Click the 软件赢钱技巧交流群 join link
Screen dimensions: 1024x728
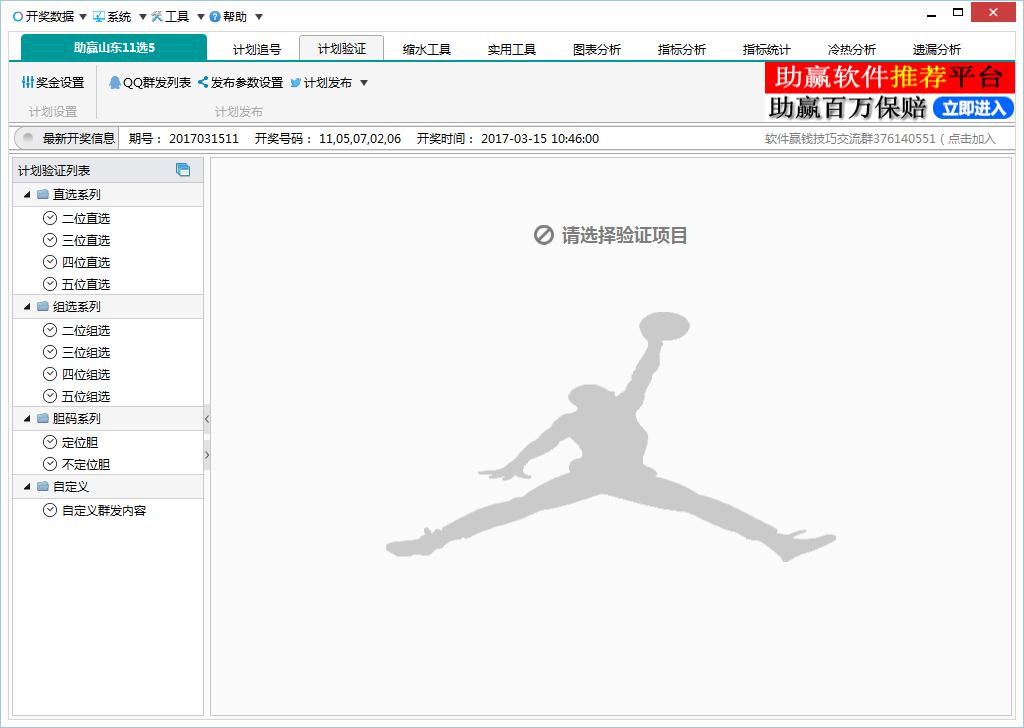pyautogui.click(x=880, y=139)
